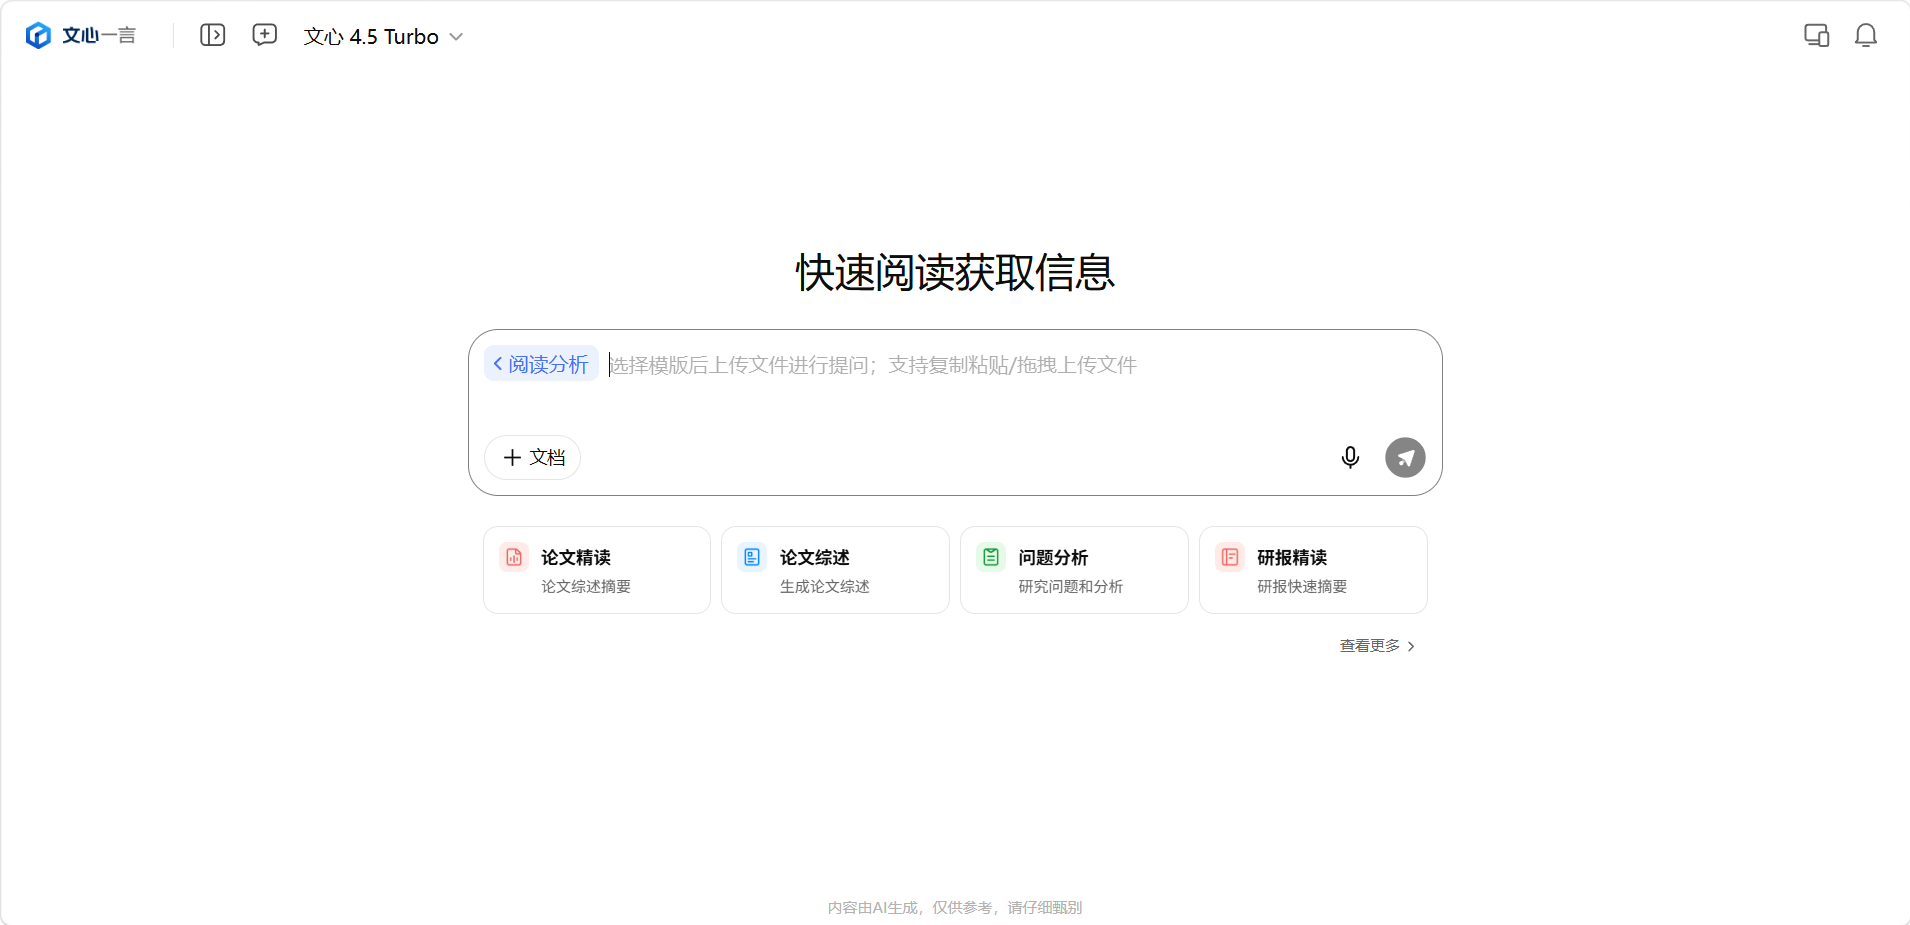Select the 研报精读 template card

click(1314, 570)
